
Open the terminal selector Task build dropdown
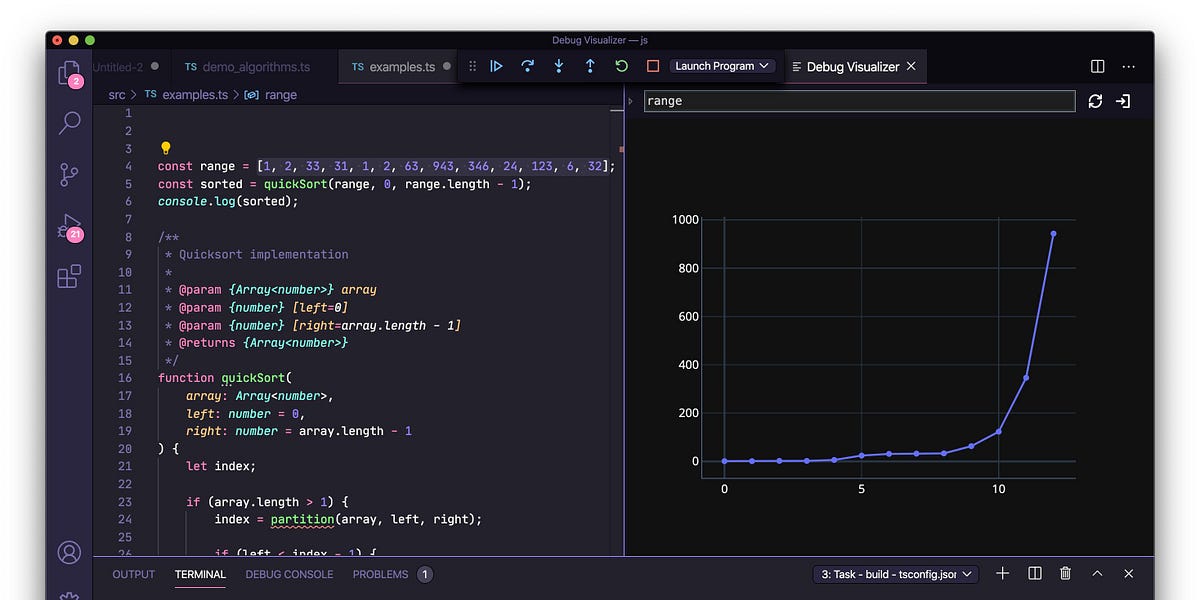tap(896, 574)
